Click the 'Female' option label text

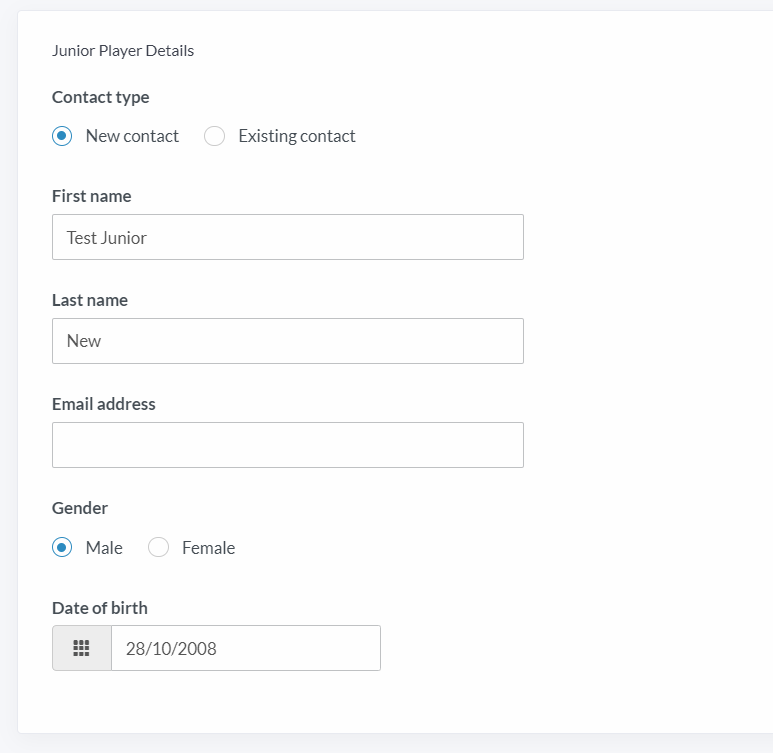click(209, 548)
